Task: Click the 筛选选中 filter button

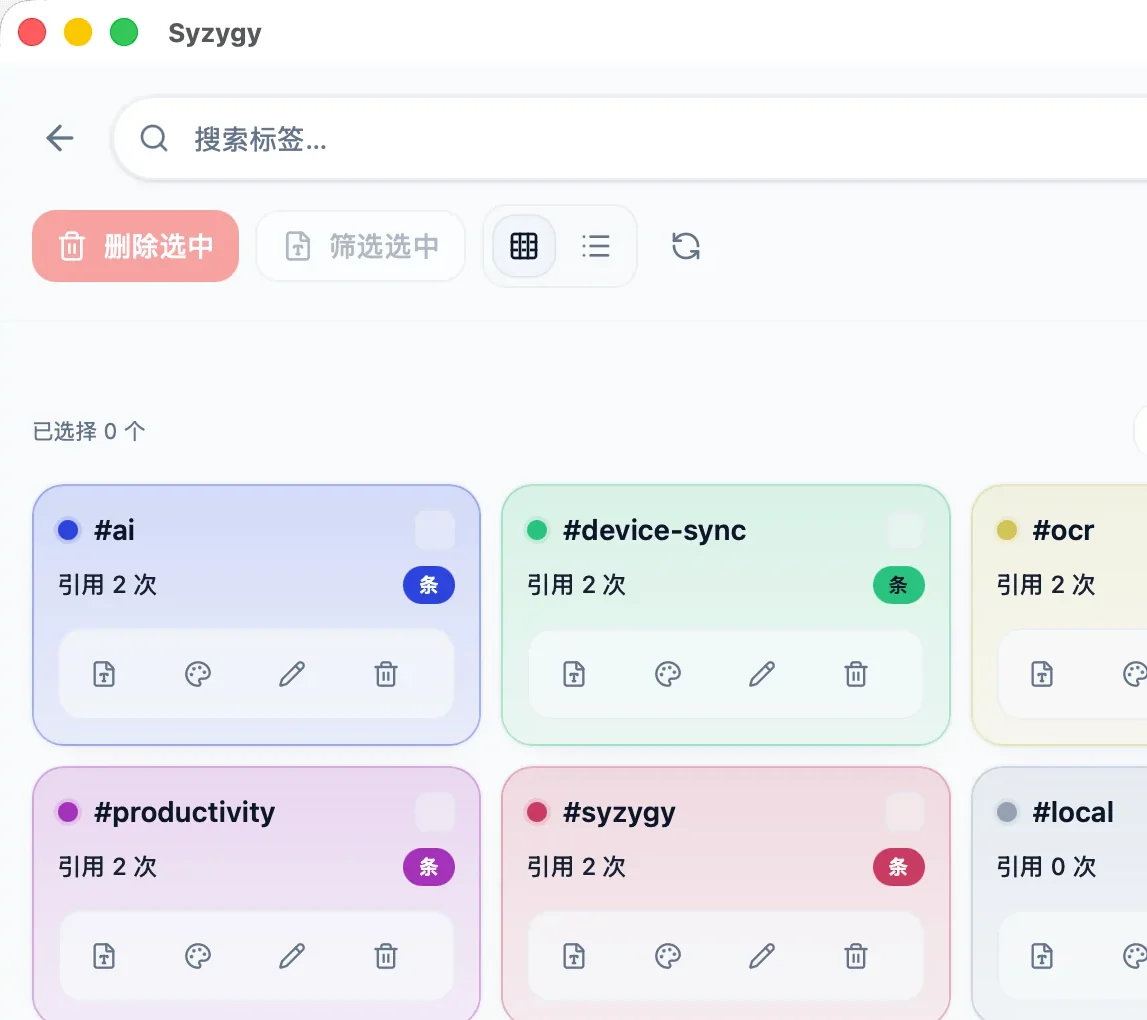Action: (x=361, y=246)
